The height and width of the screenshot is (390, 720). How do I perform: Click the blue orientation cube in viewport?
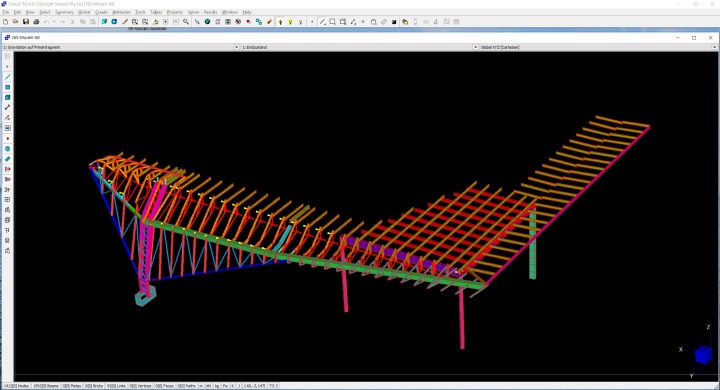pos(703,355)
